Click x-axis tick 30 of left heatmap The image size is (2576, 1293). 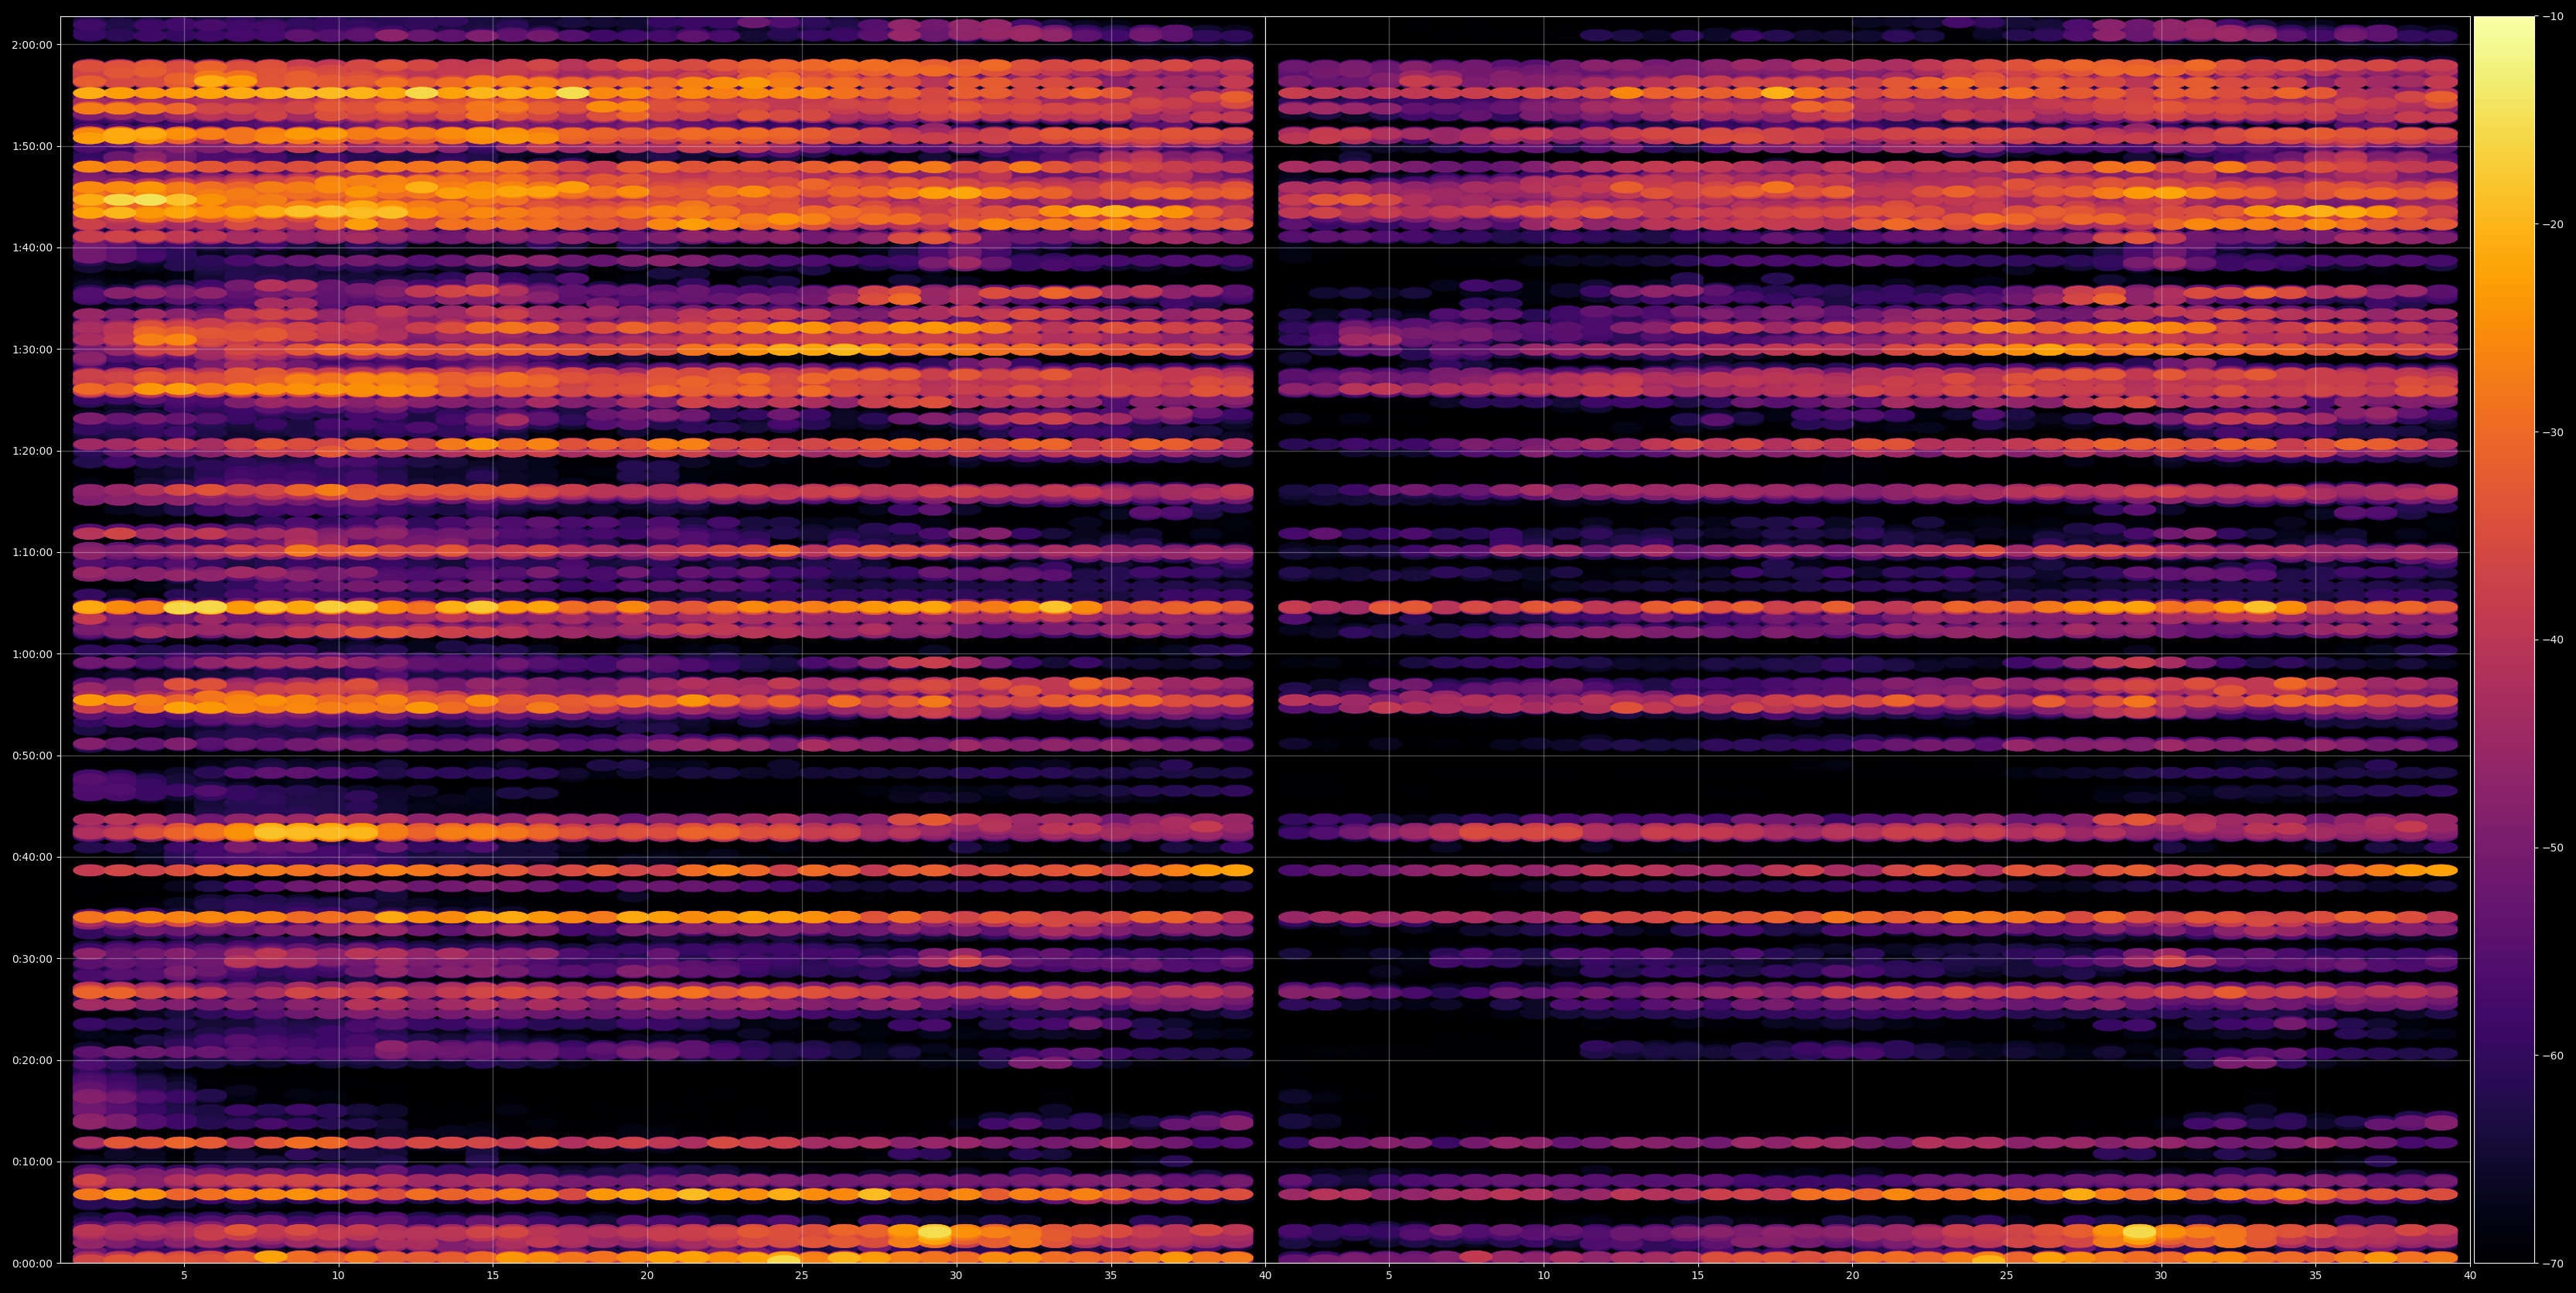(x=956, y=1275)
